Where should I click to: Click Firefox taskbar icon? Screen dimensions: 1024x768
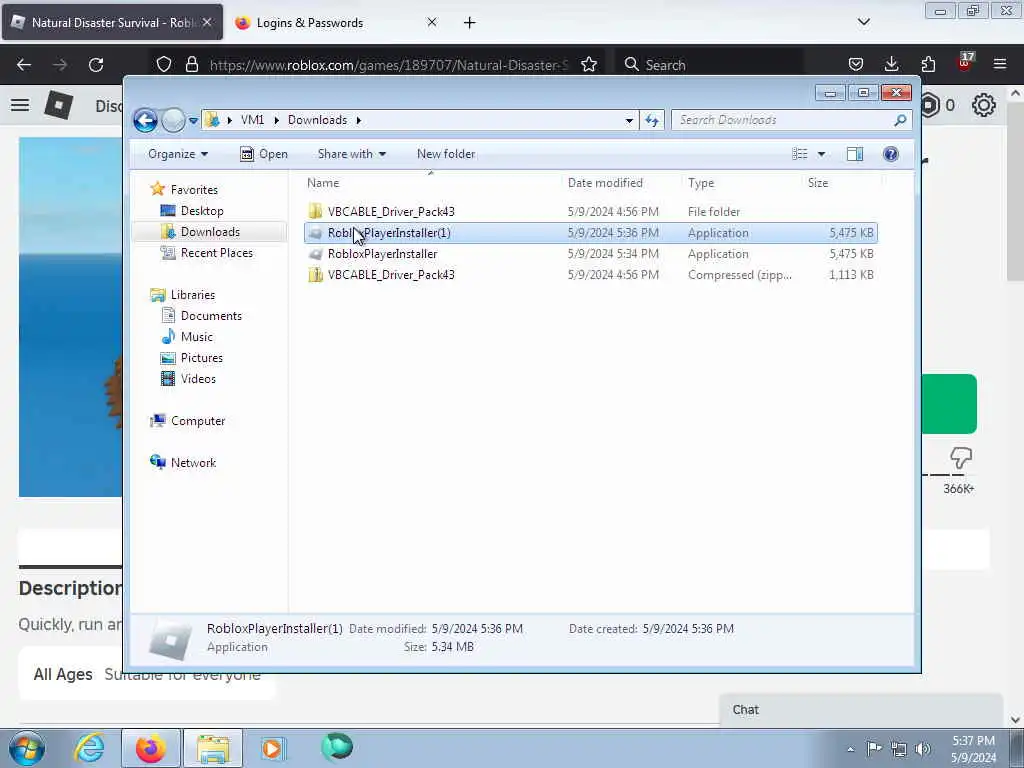tap(151, 748)
